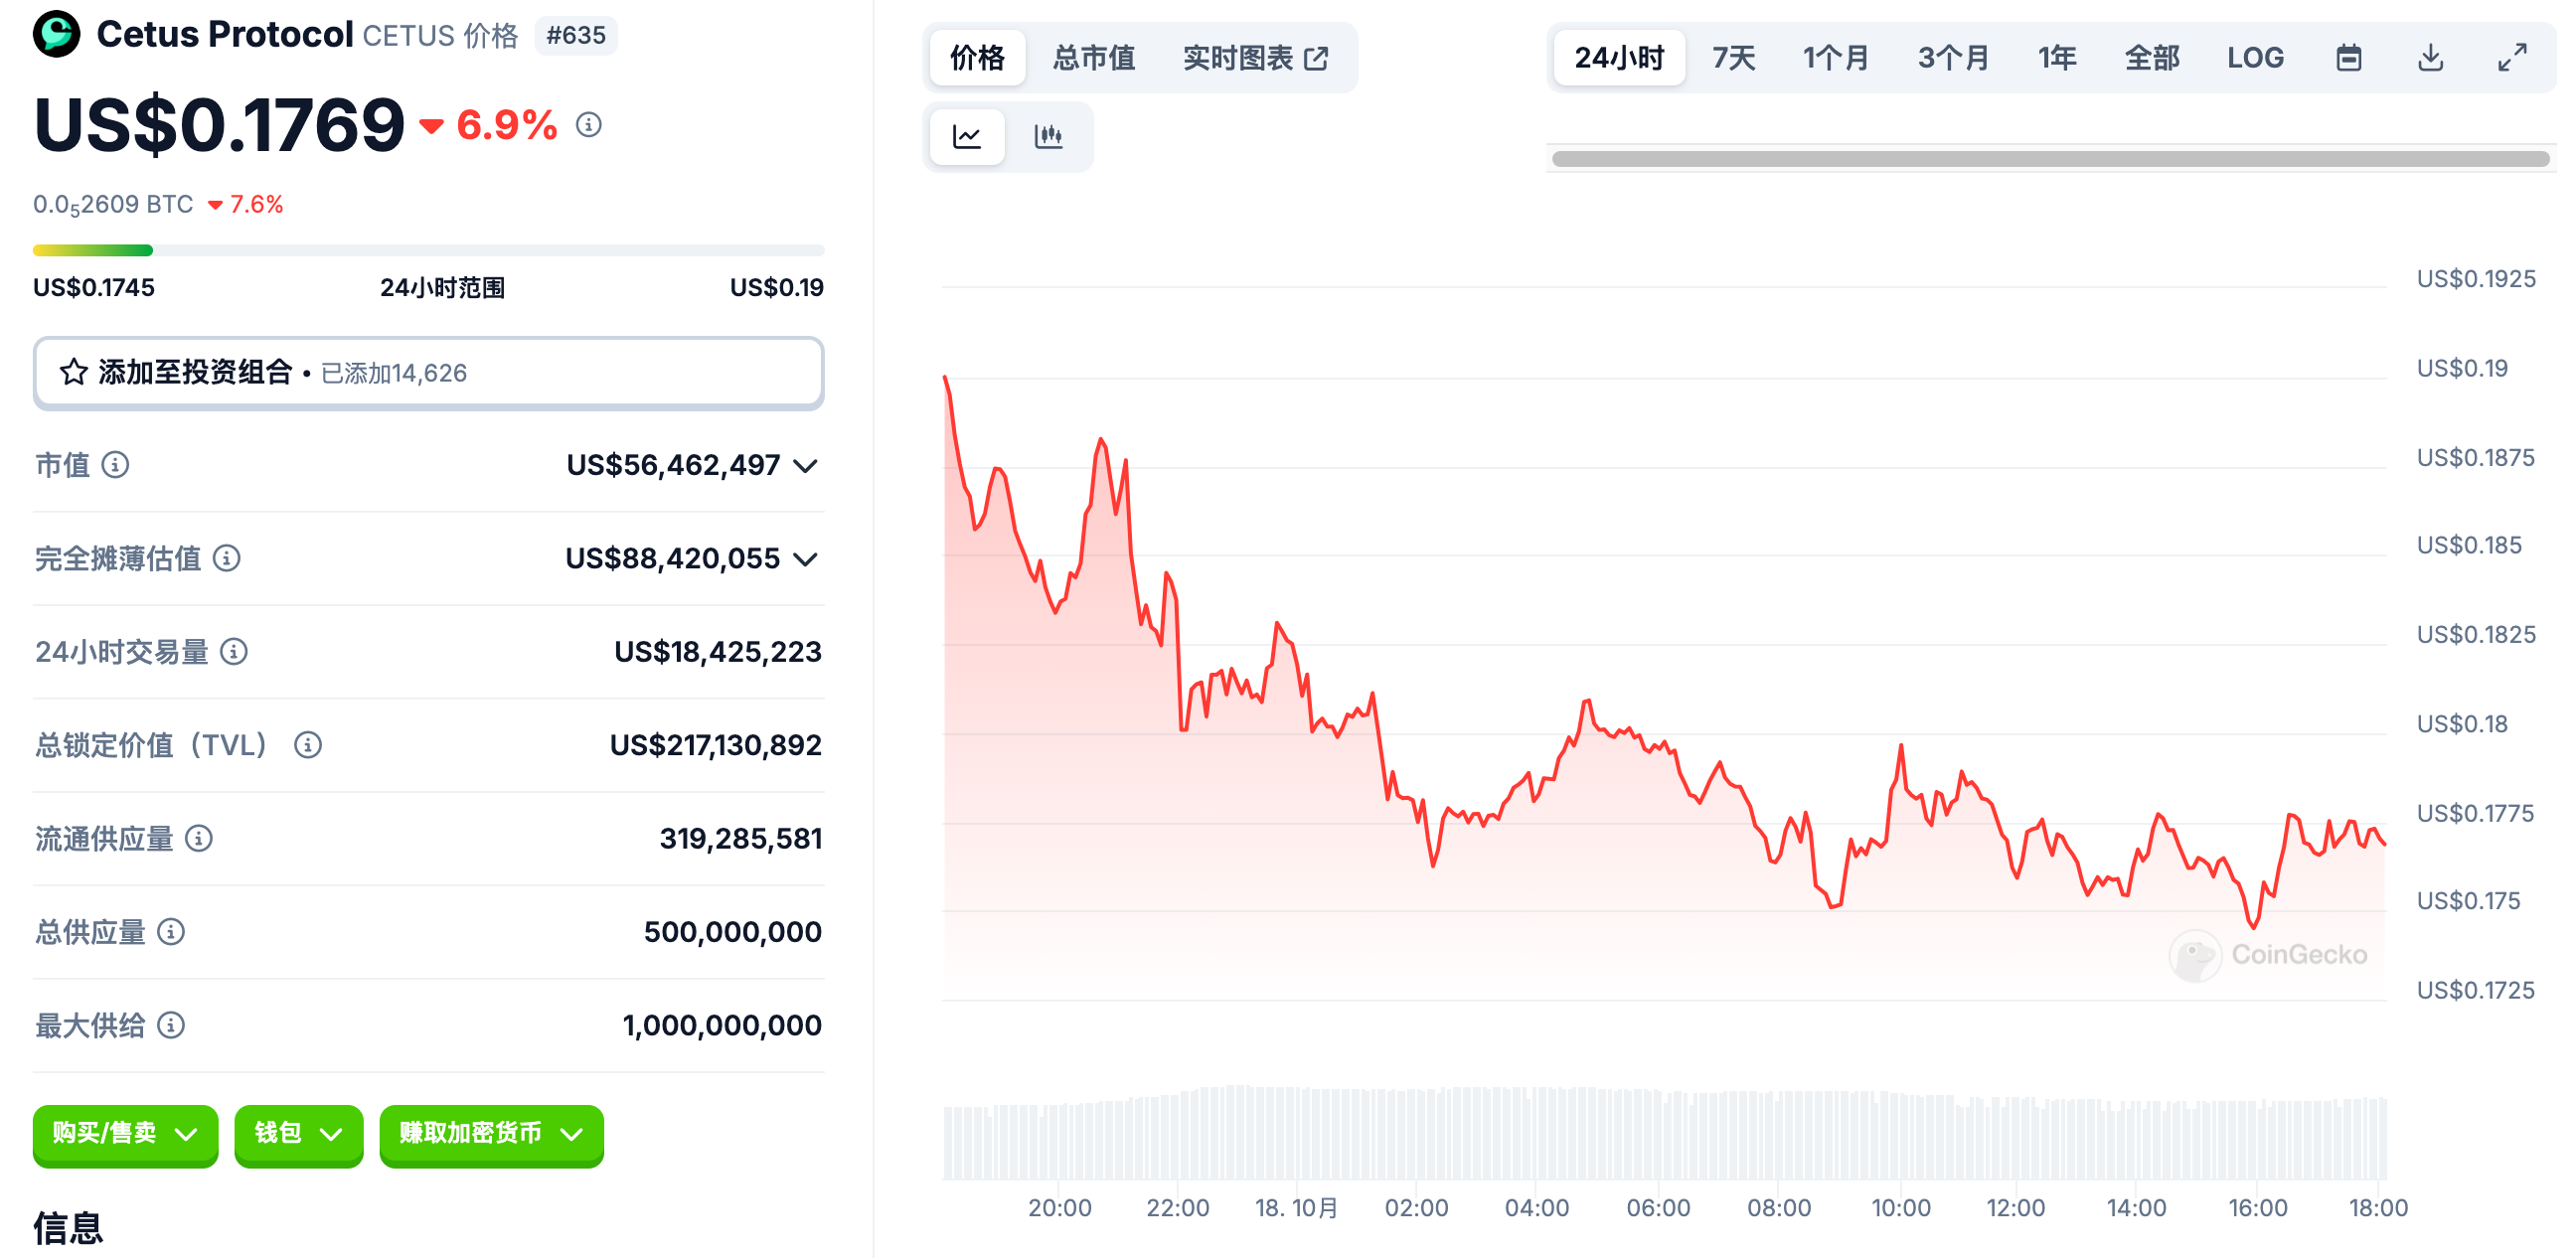Click the 24小时范围 price range bar

coord(428,250)
